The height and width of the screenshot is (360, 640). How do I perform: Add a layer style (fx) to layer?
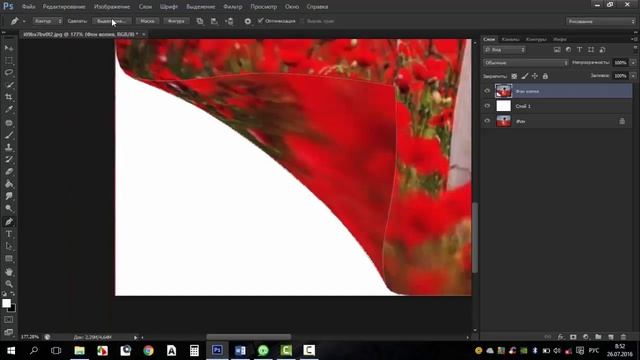click(560, 337)
